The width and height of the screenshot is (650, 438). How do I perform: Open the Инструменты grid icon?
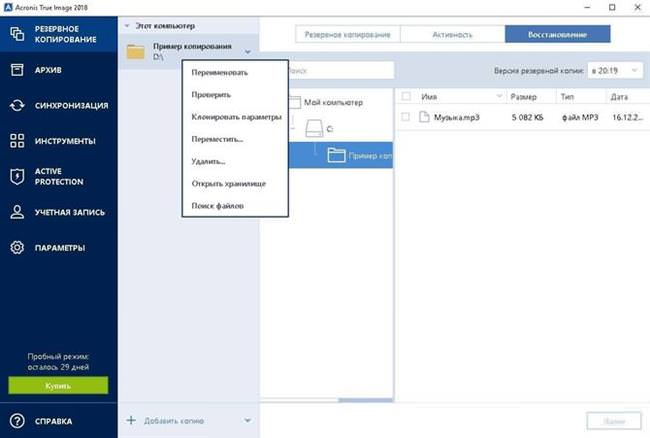17,141
